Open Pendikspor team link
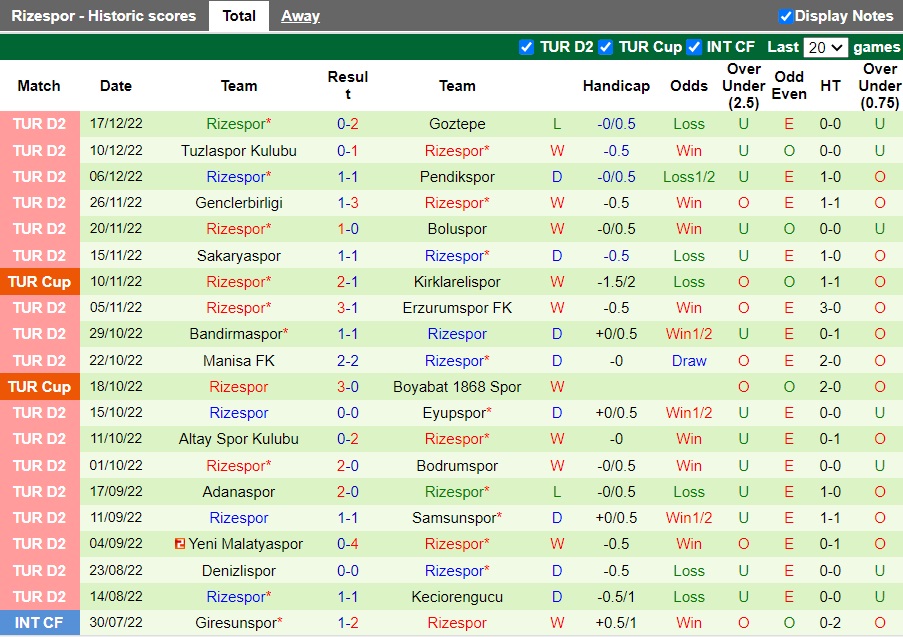Image resolution: width=903 pixels, height=637 pixels. click(x=457, y=177)
